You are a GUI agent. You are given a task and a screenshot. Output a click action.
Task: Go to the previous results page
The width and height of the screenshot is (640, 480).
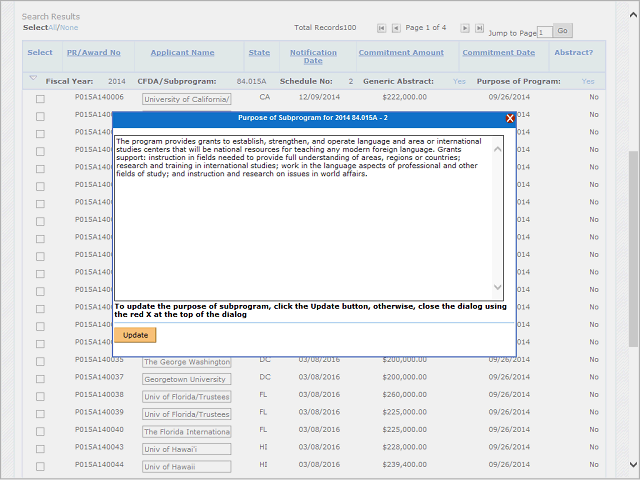[396, 28]
